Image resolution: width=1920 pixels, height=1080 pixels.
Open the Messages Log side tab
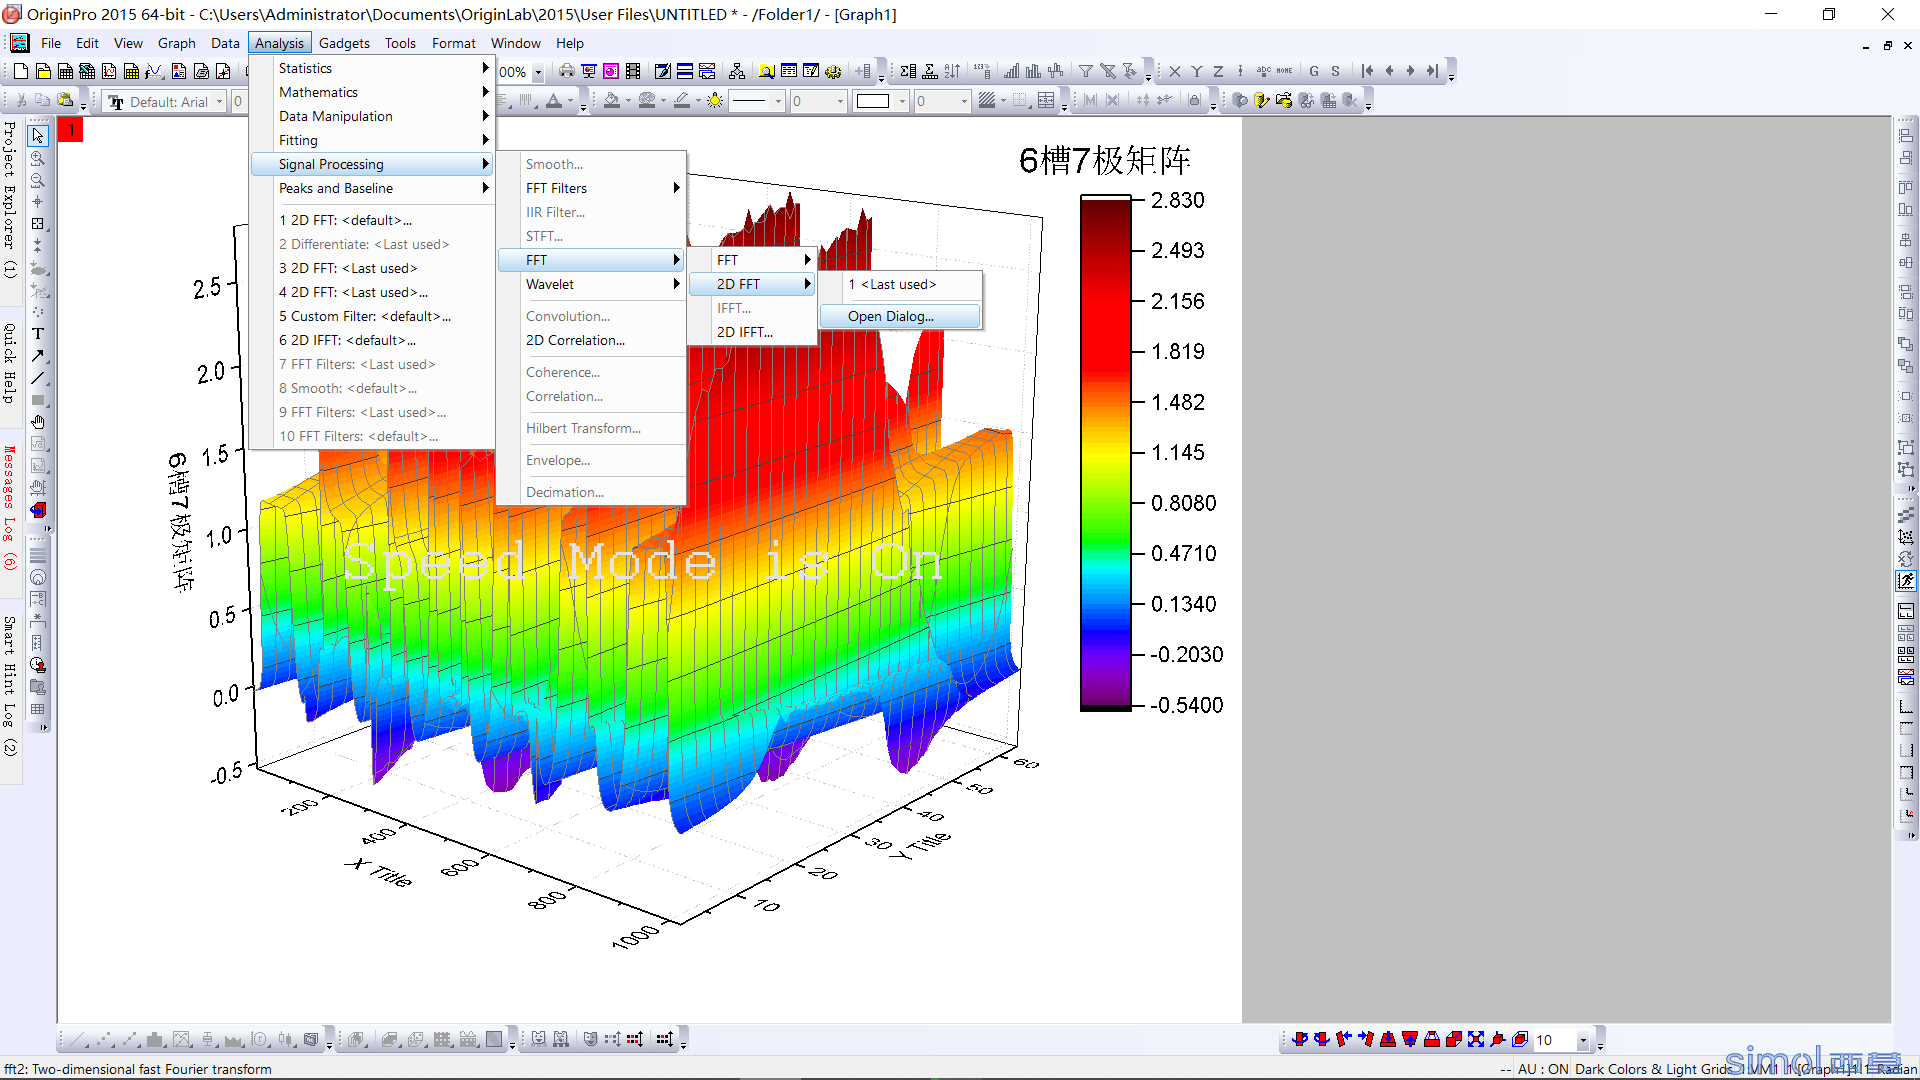click(x=10, y=508)
